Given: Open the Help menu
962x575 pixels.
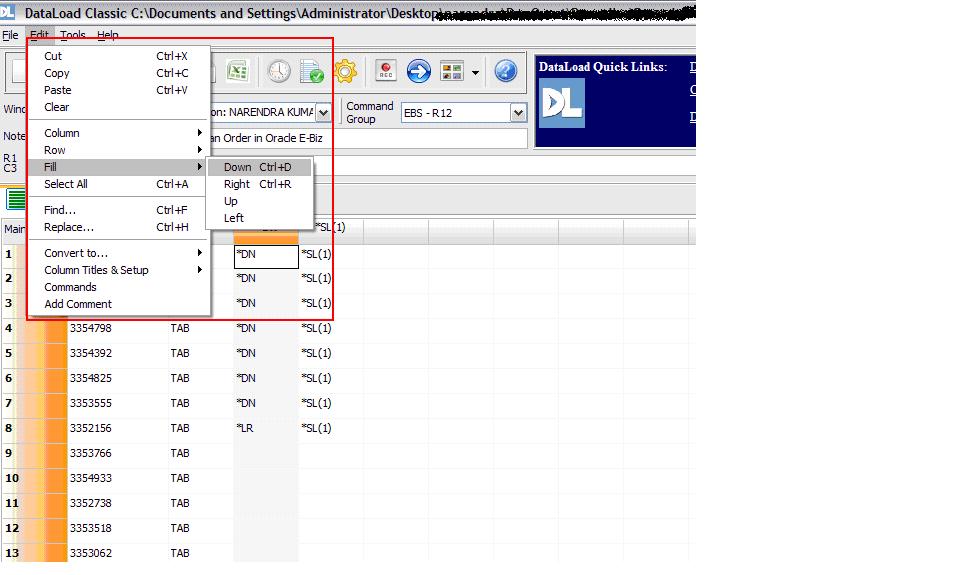Looking at the screenshot, I should click(x=107, y=35).
